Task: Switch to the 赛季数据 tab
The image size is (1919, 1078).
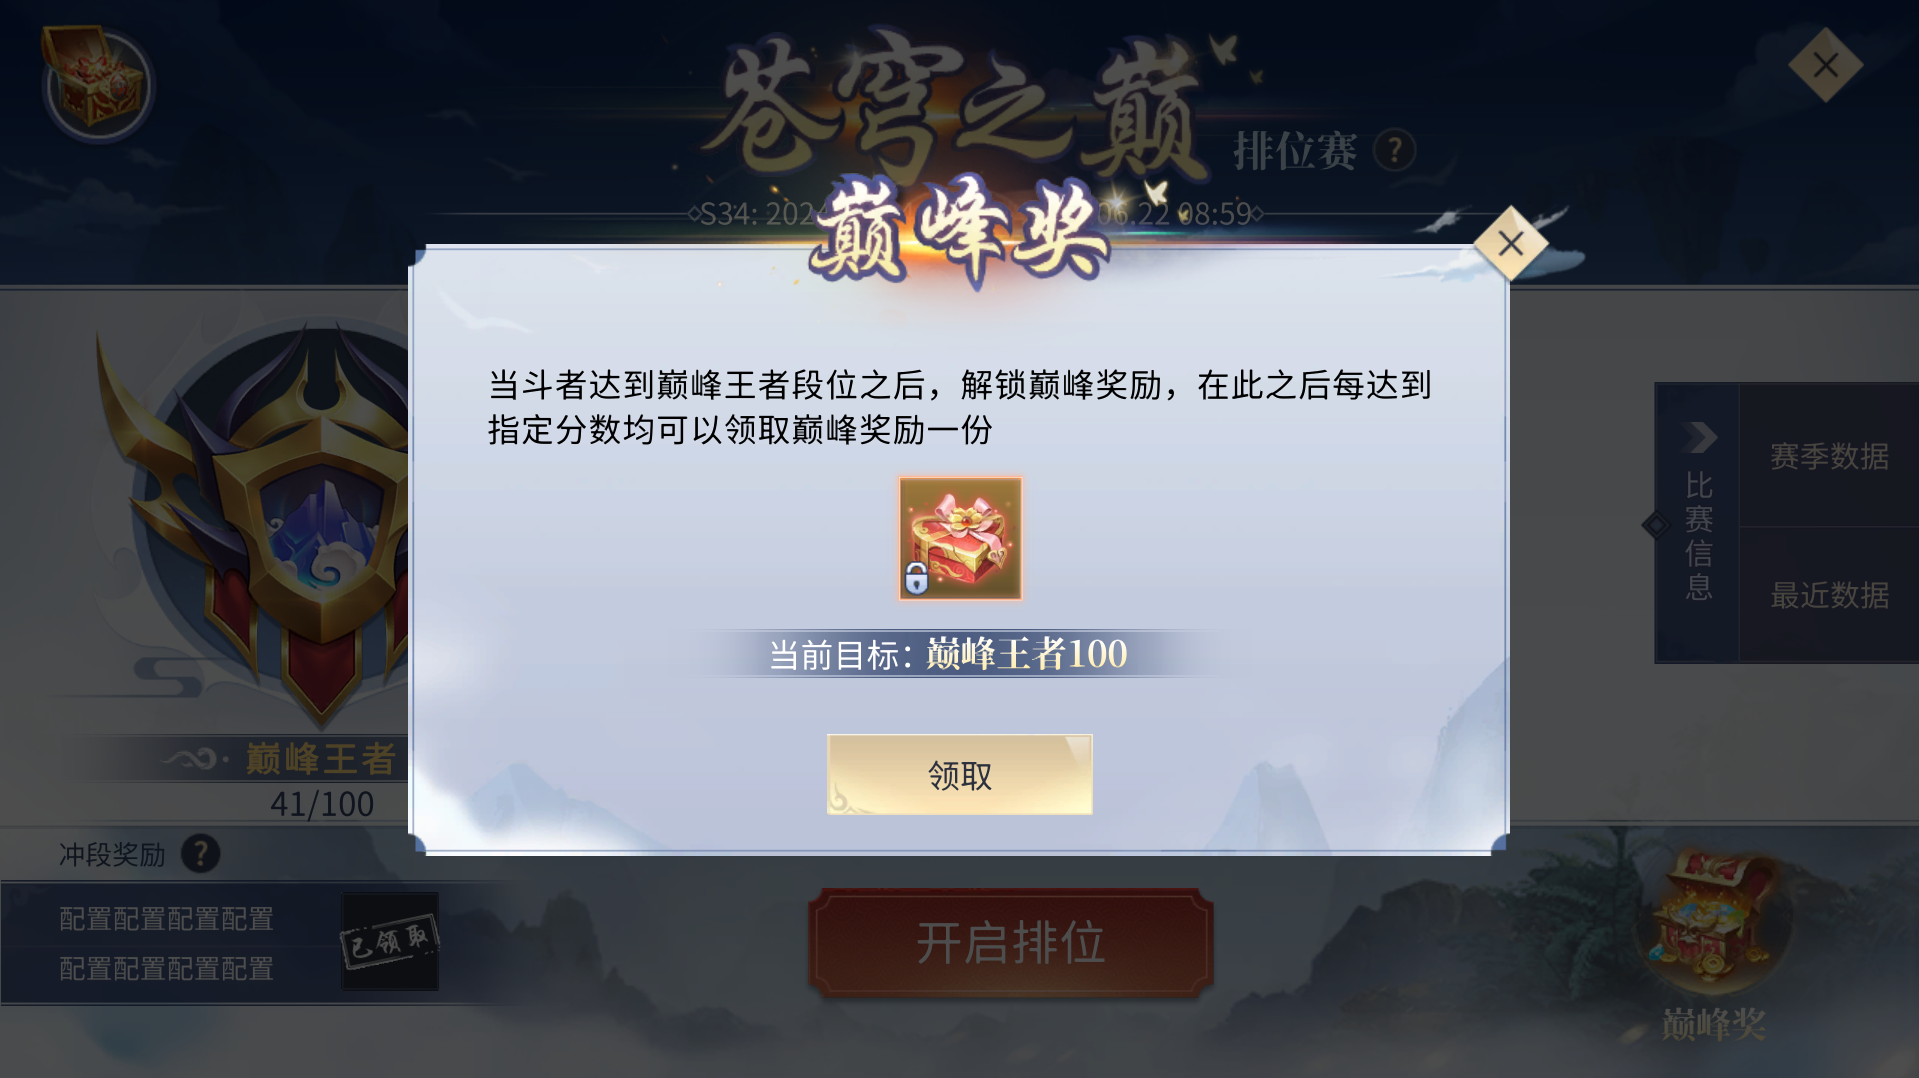Action: 1829,456
